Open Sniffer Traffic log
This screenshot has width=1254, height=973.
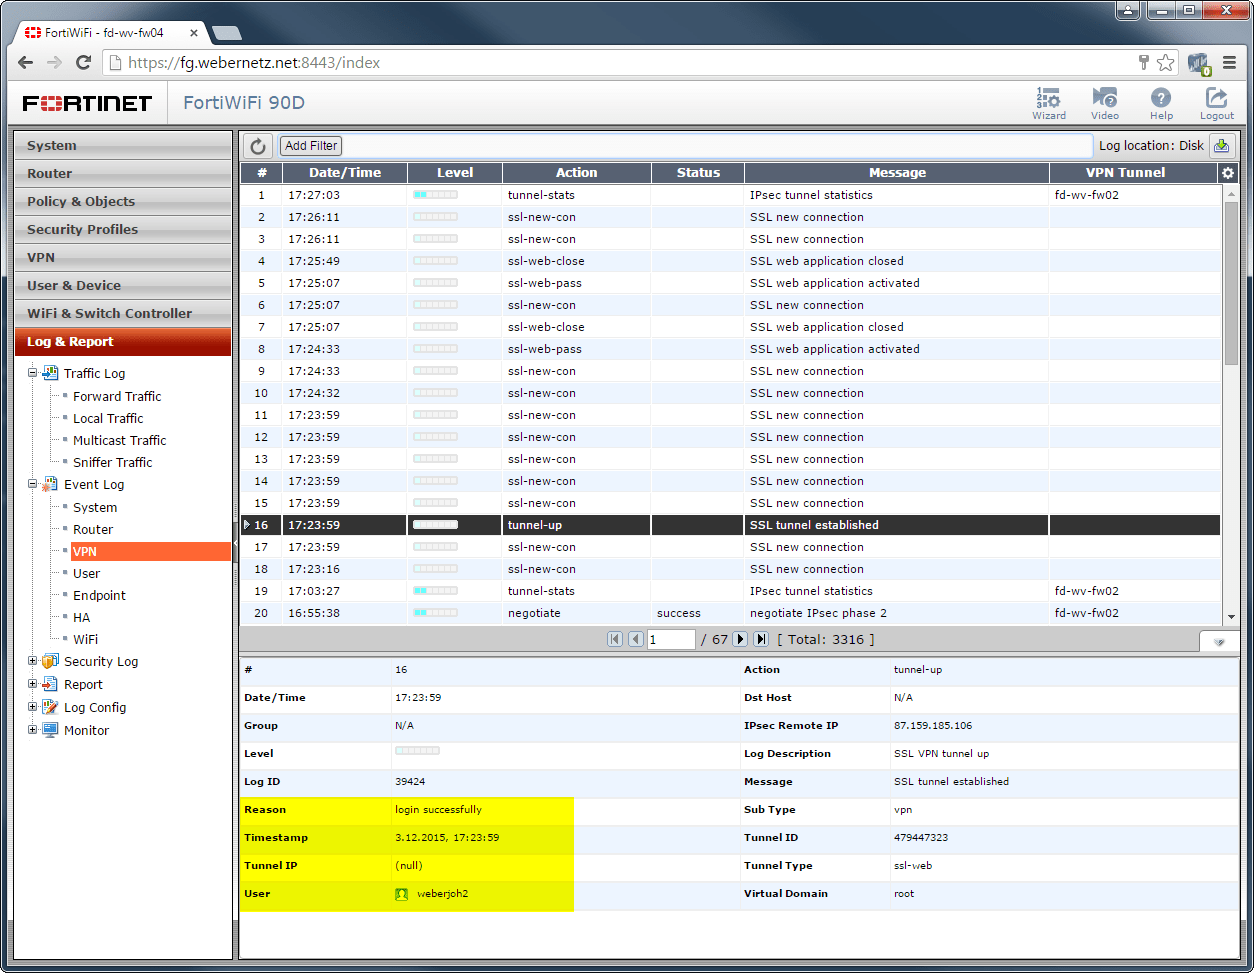(112, 462)
